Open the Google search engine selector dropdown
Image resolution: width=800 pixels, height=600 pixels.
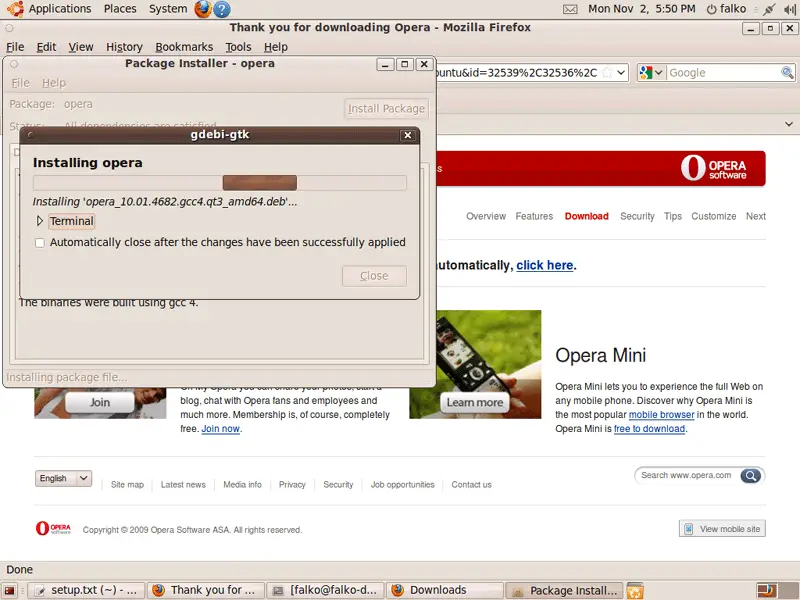(651, 73)
